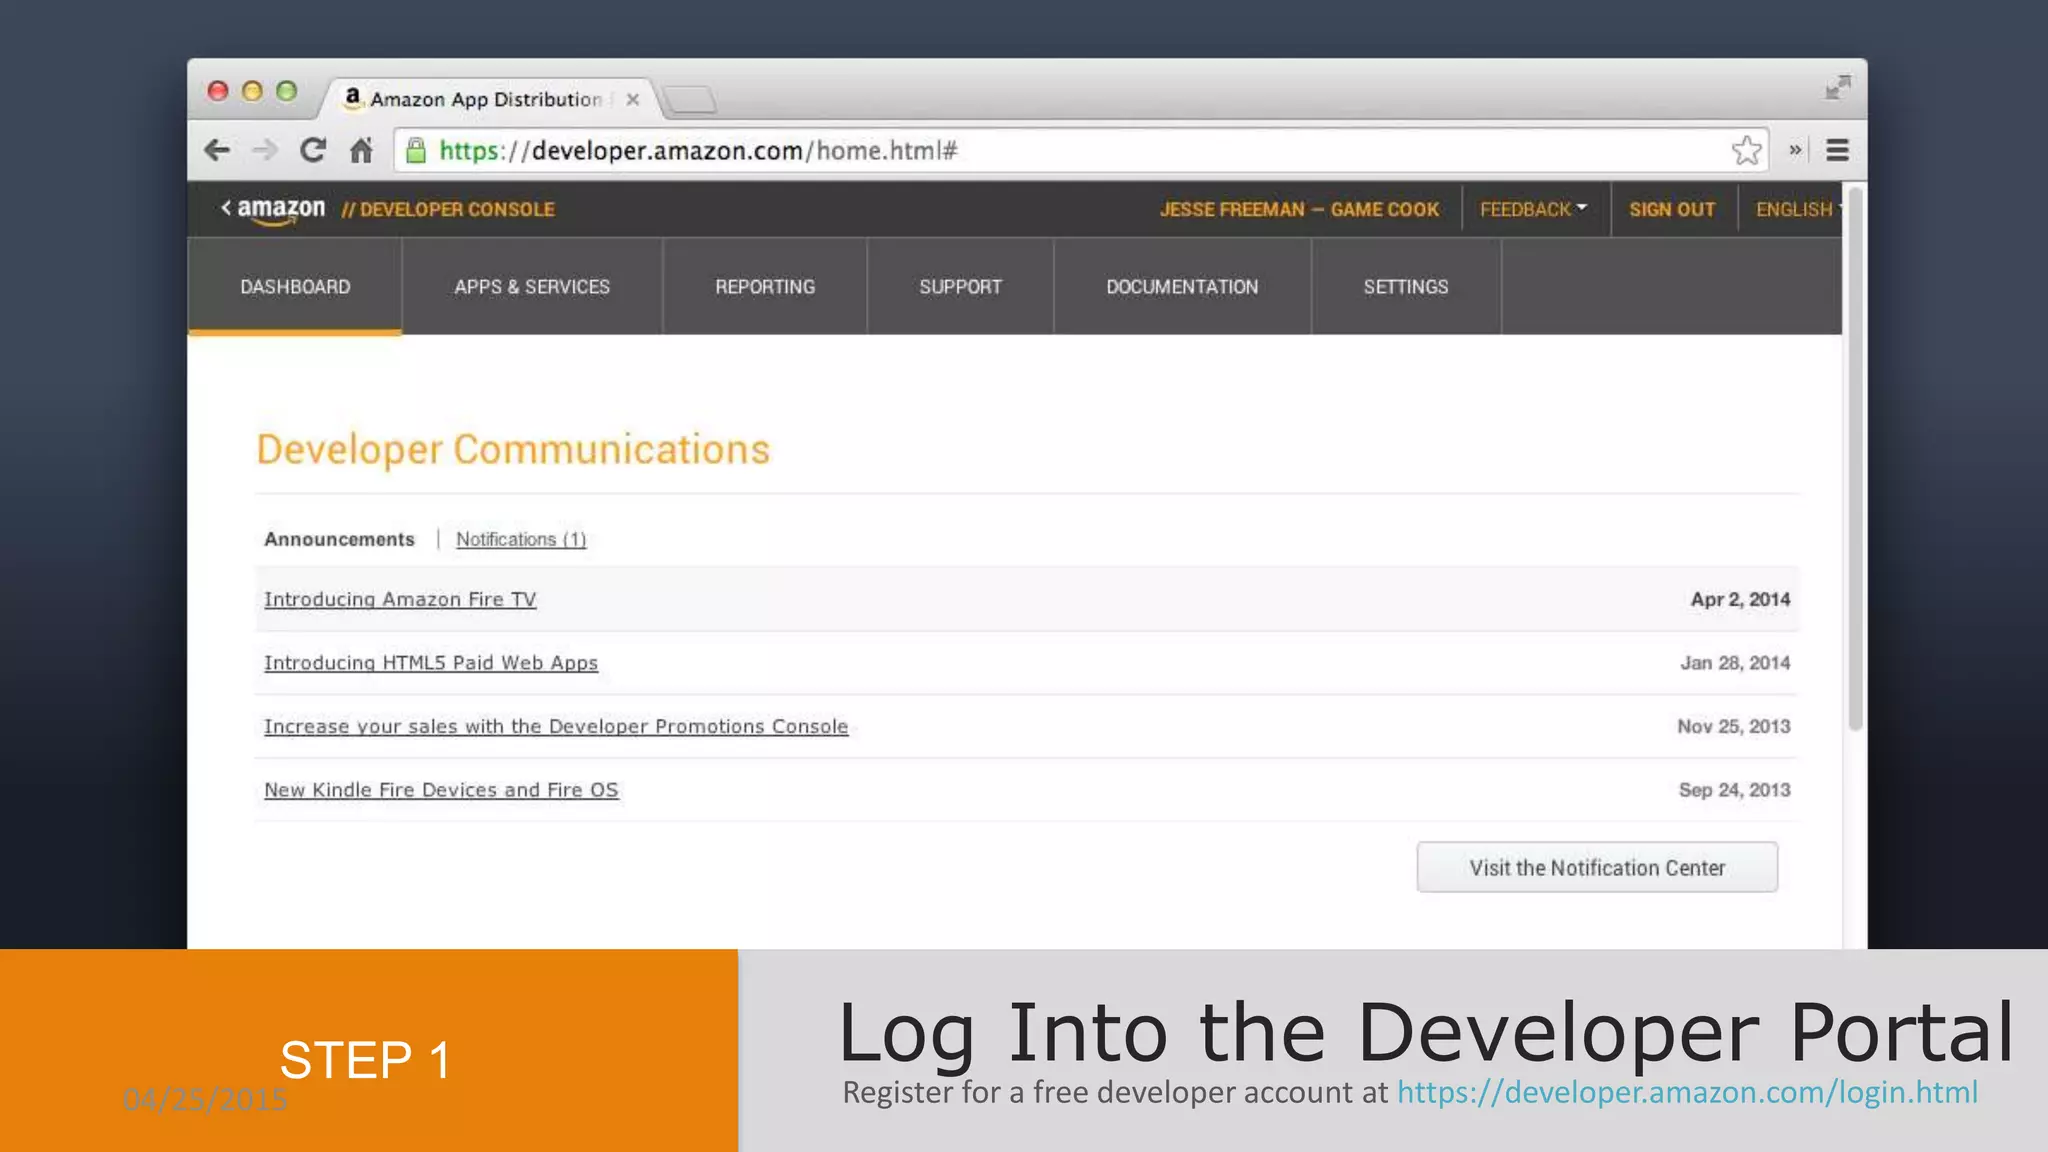2048x1152 pixels.
Task: Bookmark the page with the star icon
Action: click(1746, 150)
